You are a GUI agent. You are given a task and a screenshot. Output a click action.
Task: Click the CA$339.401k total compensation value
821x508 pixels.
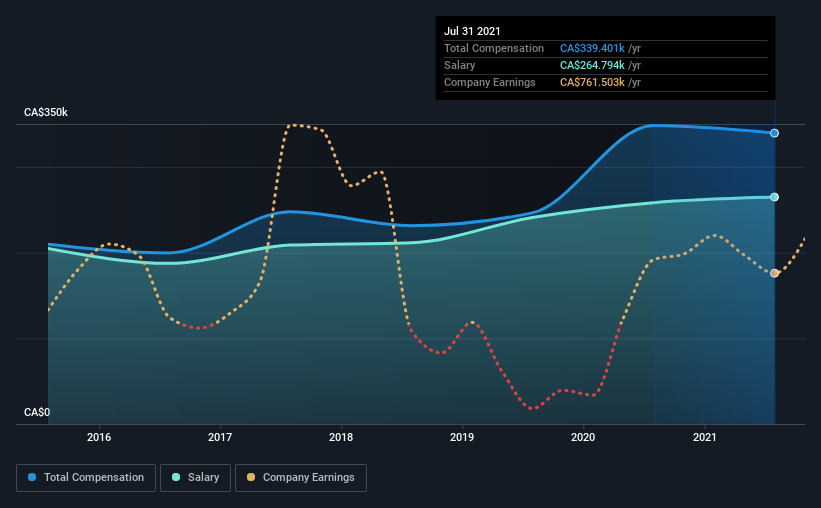tap(592, 48)
